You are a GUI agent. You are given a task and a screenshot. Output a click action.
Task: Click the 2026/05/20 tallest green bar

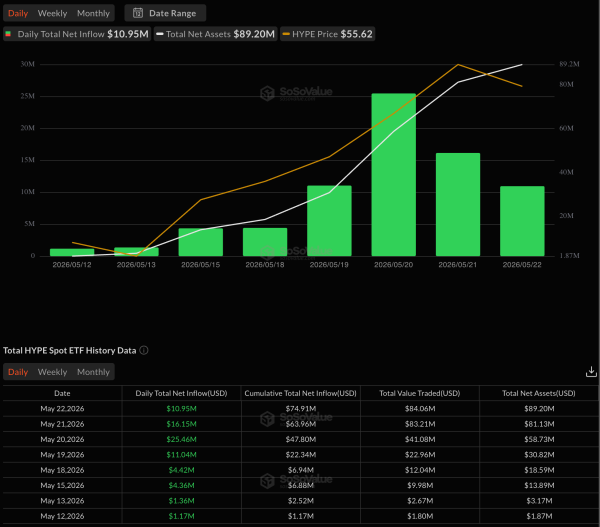coord(393,175)
